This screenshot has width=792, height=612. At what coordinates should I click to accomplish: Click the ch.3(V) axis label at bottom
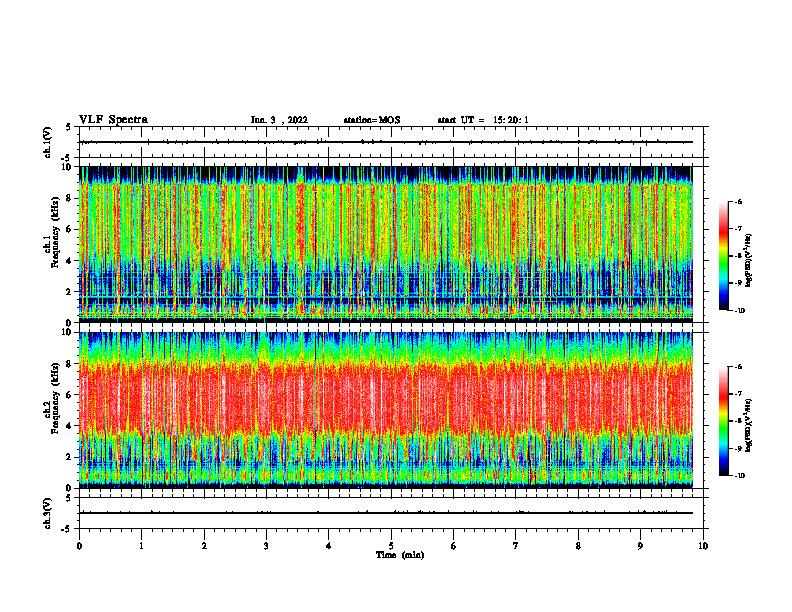(x=48, y=514)
